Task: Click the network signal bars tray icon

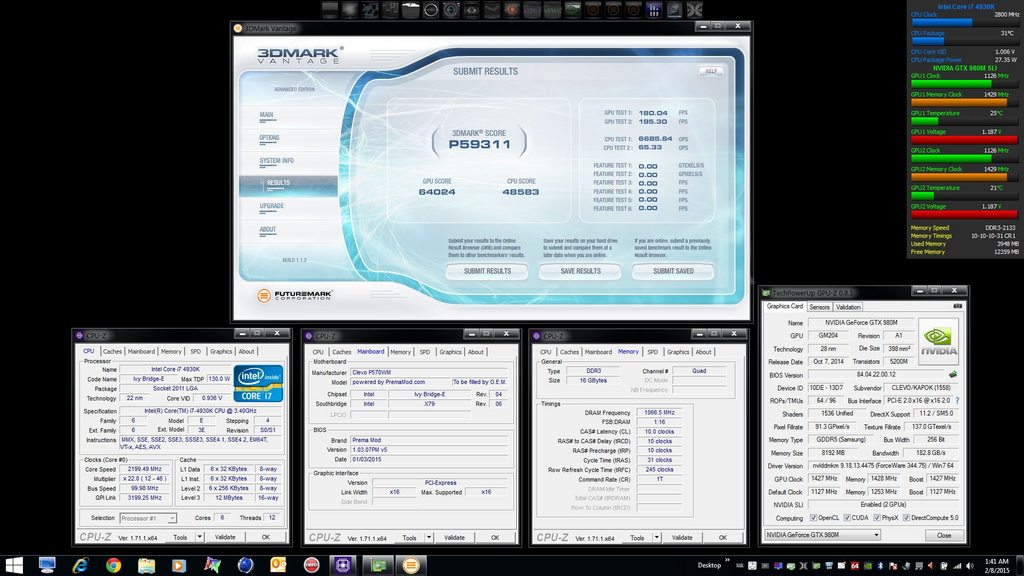Action: click(957, 566)
